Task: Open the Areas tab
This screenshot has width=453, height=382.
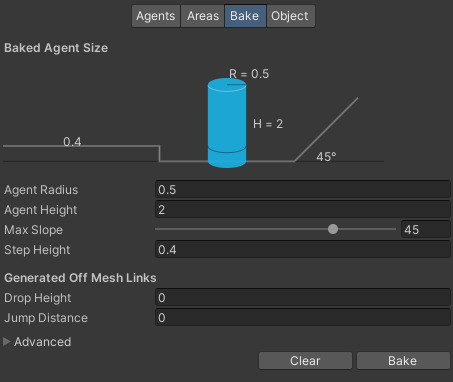Action: click(x=203, y=16)
